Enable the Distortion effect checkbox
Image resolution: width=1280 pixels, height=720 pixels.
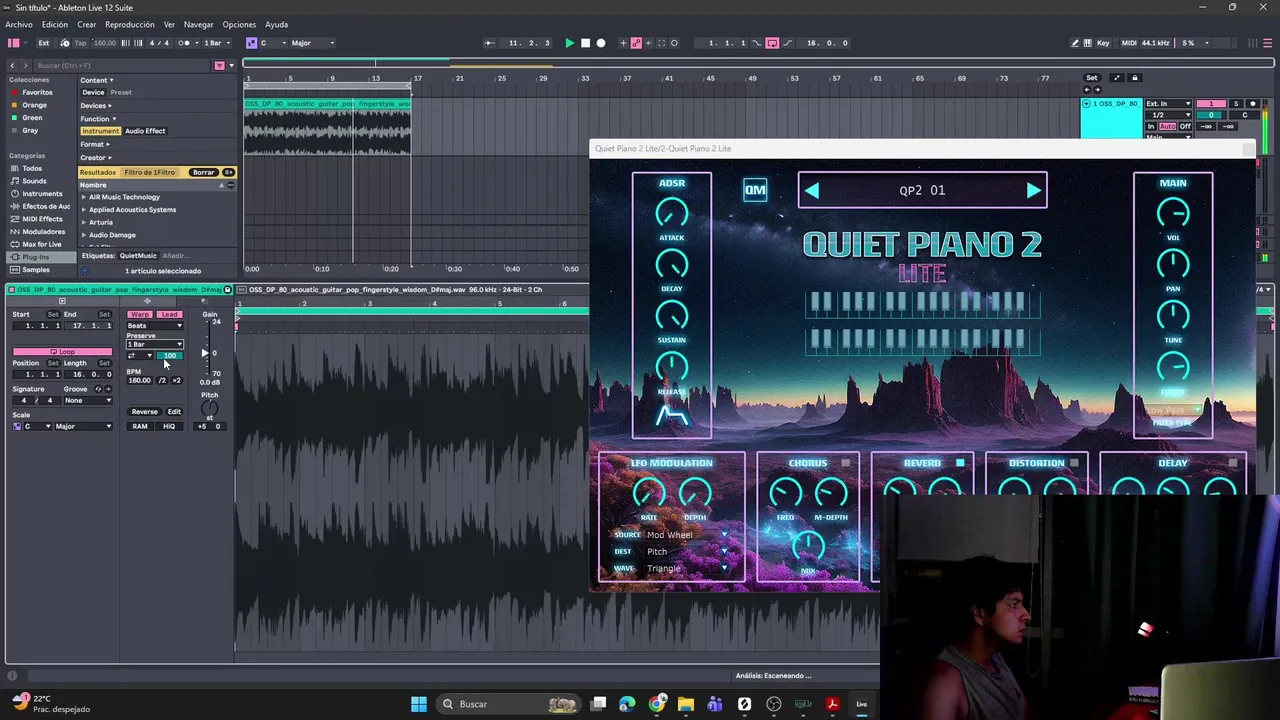point(1074,463)
